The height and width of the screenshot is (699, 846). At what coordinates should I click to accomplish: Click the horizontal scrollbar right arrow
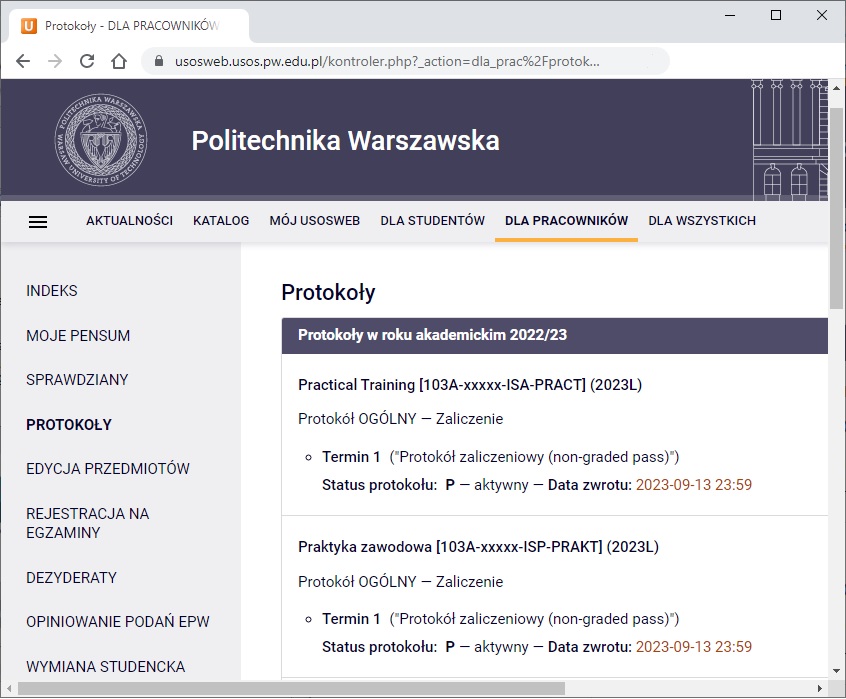click(820, 689)
